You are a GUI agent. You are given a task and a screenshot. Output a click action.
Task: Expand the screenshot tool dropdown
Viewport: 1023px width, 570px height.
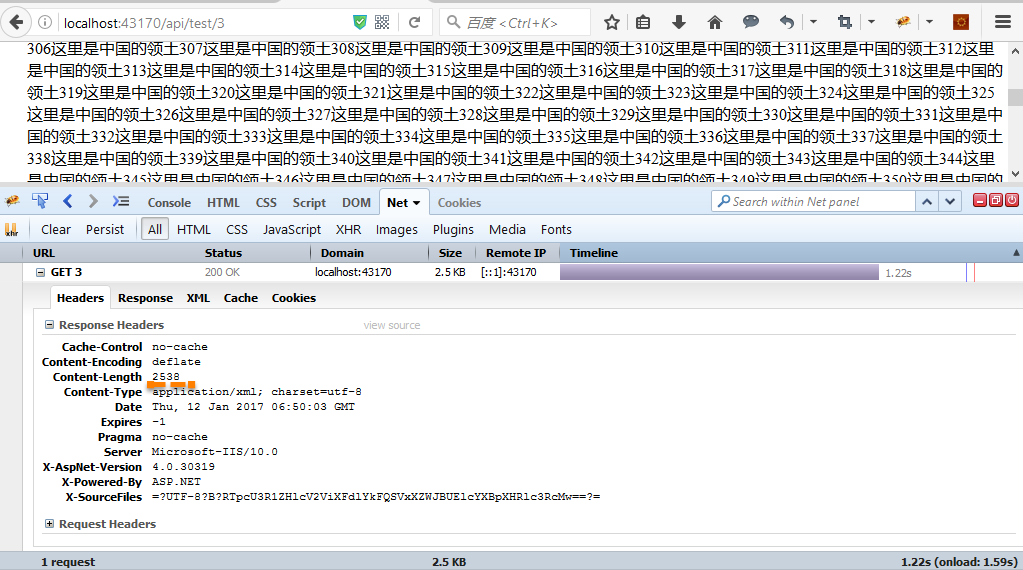pyautogui.click(x=871, y=22)
